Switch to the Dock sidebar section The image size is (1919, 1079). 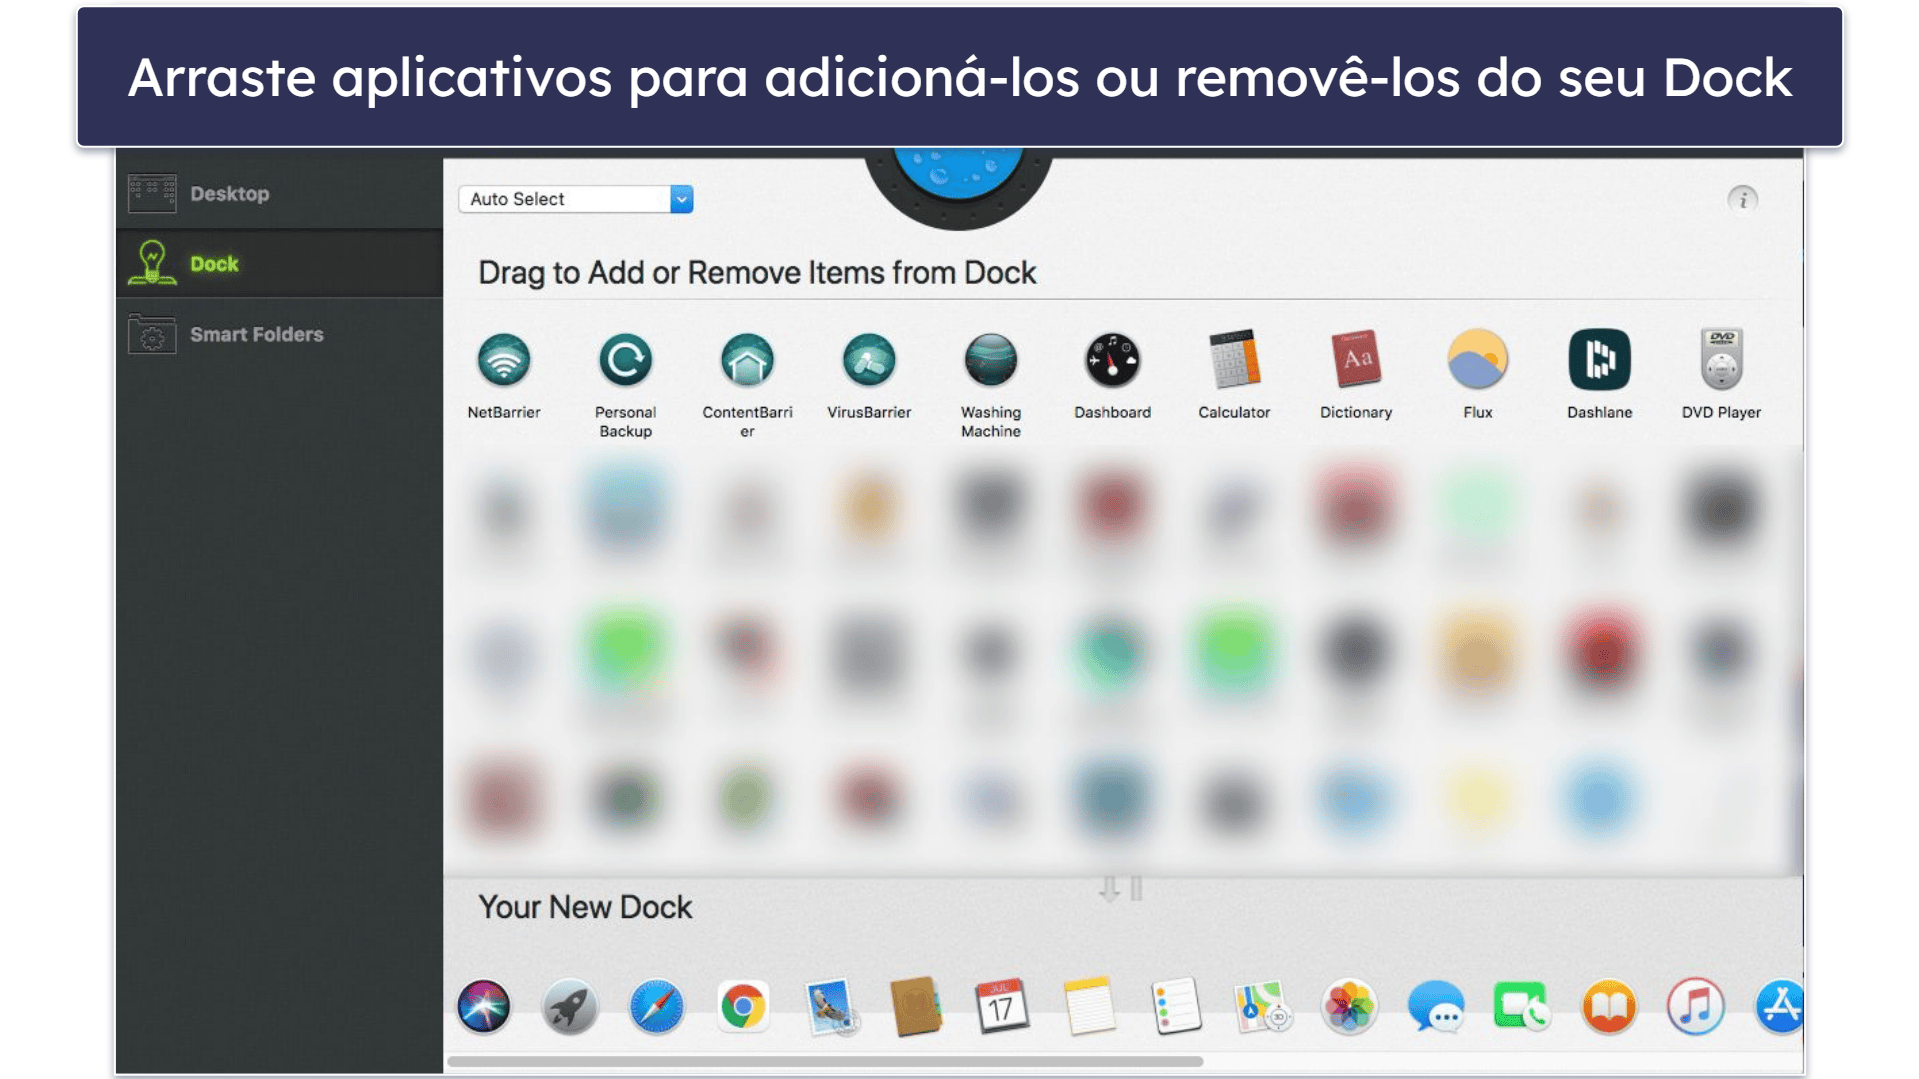point(279,264)
